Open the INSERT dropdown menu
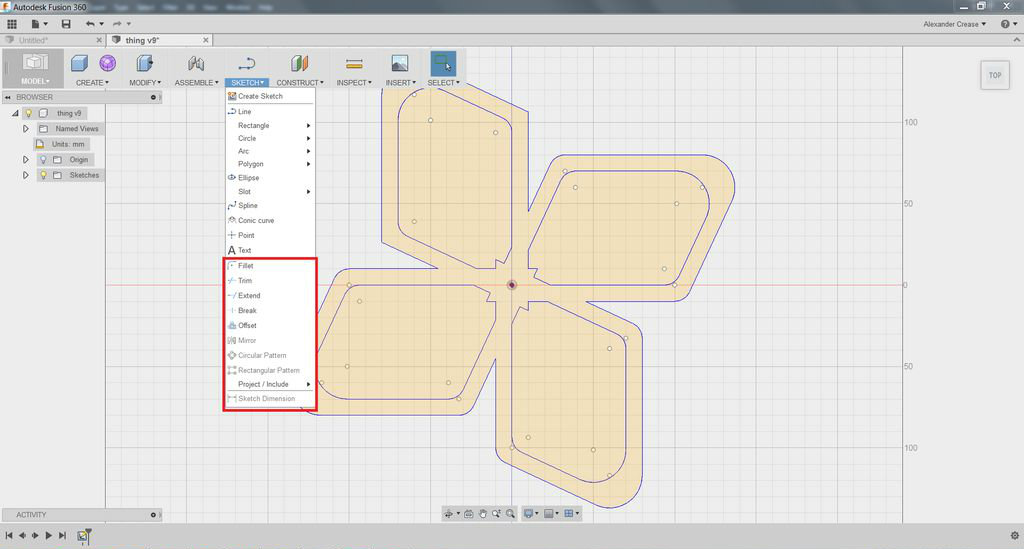 (x=400, y=83)
